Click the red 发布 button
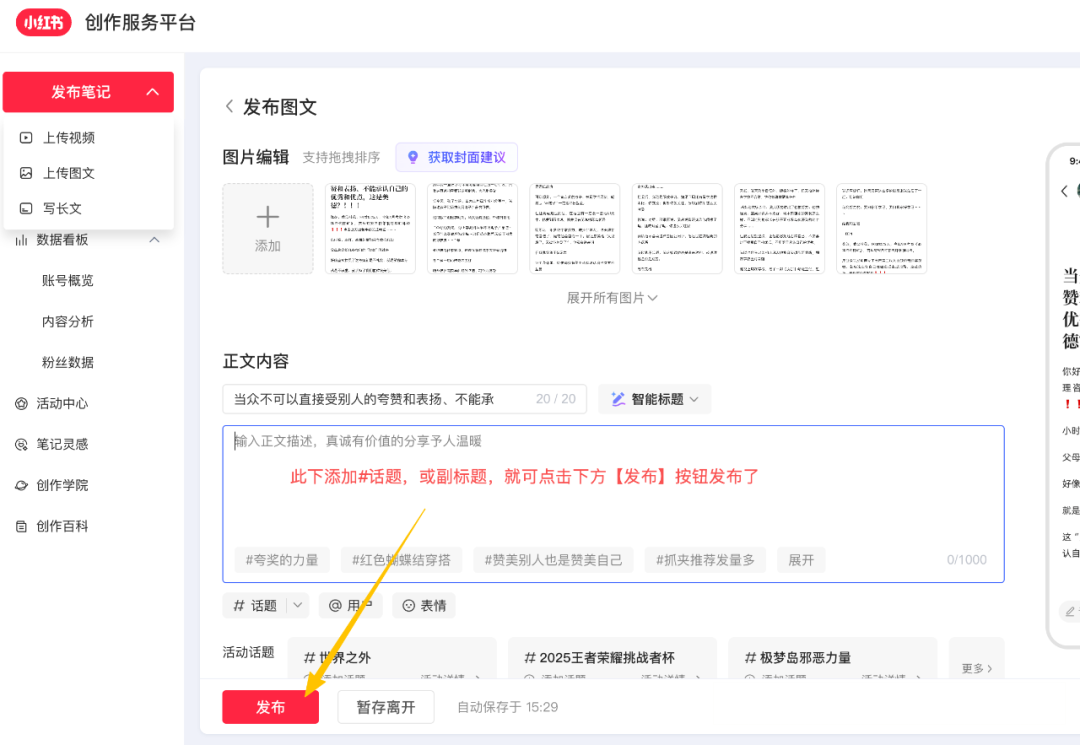 271,707
